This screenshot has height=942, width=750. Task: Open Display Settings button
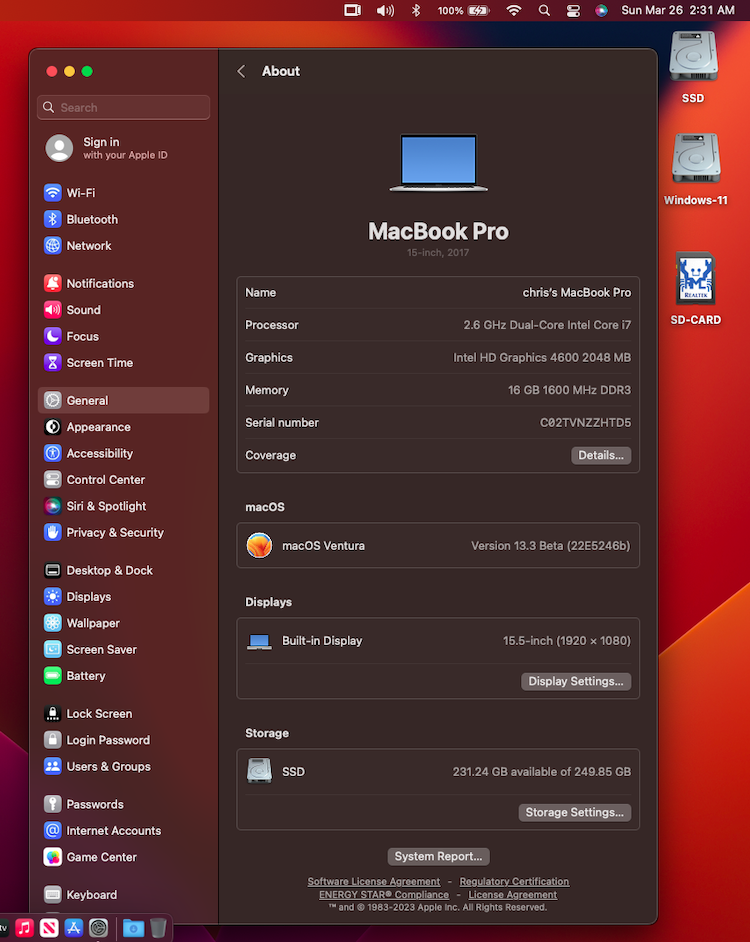click(576, 681)
